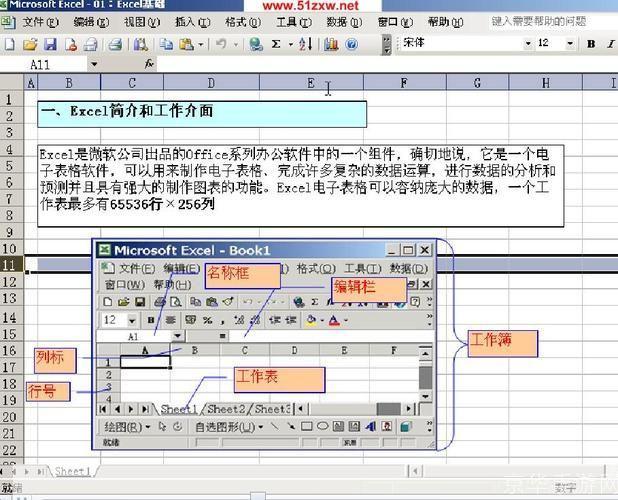This screenshot has width=618, height=500.
Task: Open the 插入(I) menu
Action: point(193,22)
